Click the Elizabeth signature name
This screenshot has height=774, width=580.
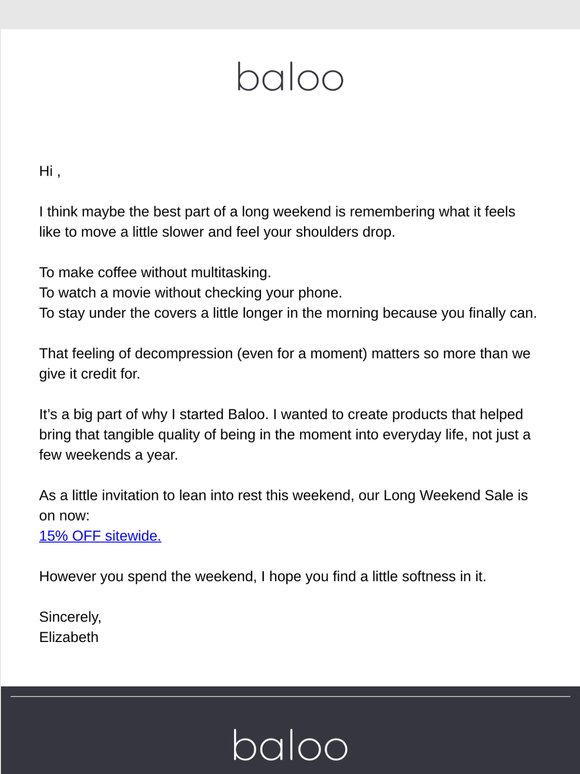coord(69,637)
